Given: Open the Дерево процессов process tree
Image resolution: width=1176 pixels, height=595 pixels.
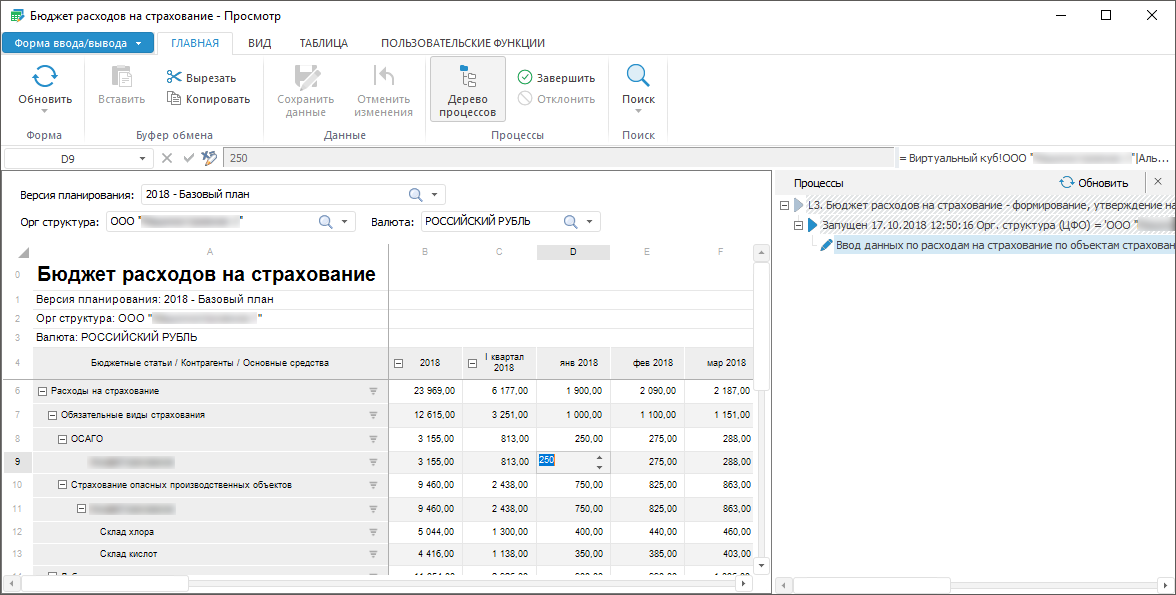Looking at the screenshot, I should click(467, 89).
